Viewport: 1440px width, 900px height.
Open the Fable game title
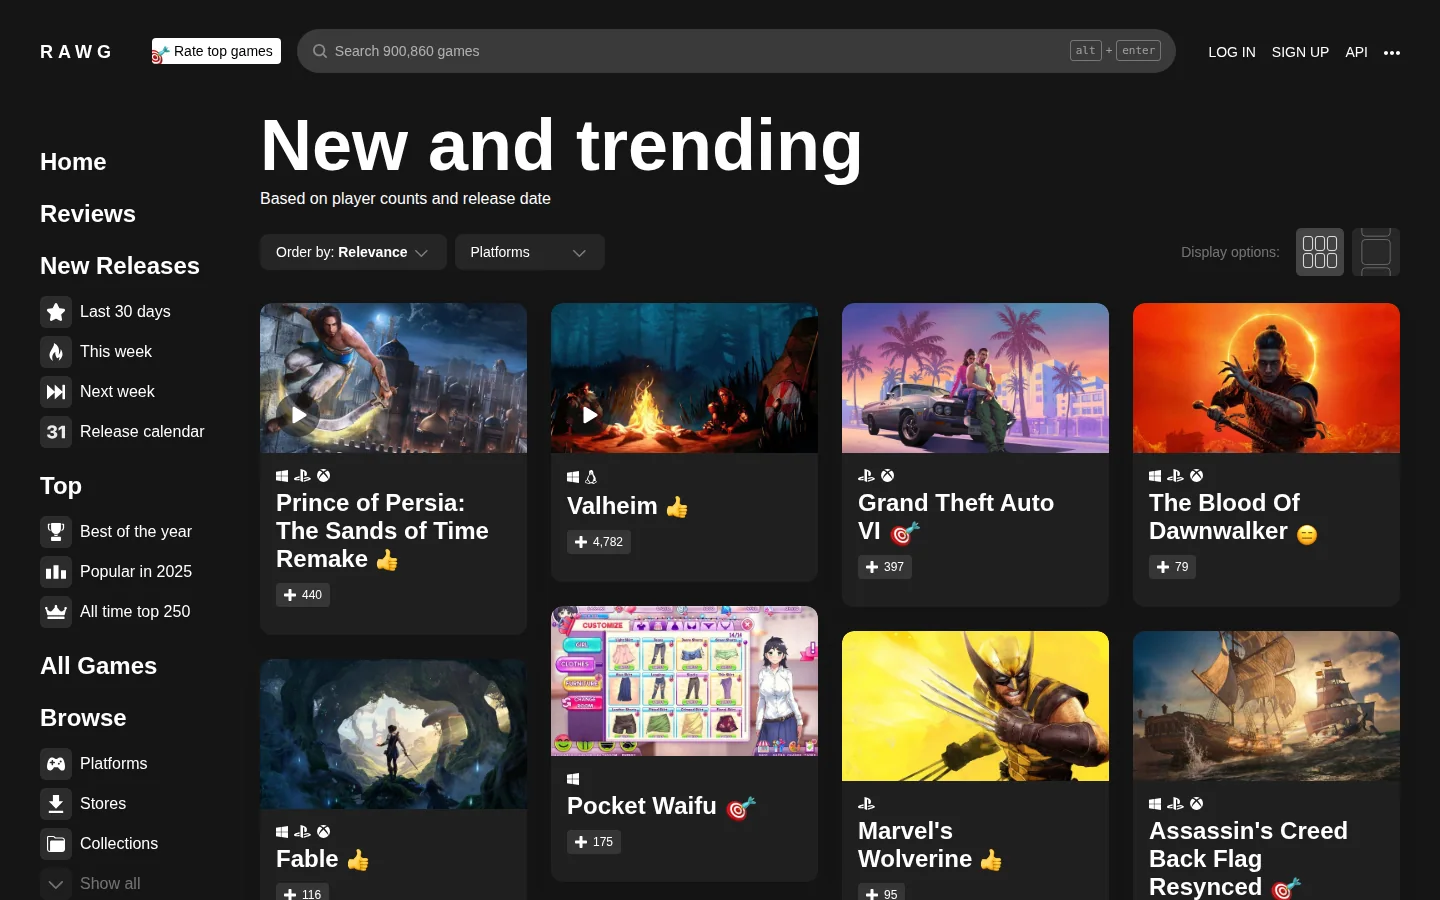tap(307, 859)
